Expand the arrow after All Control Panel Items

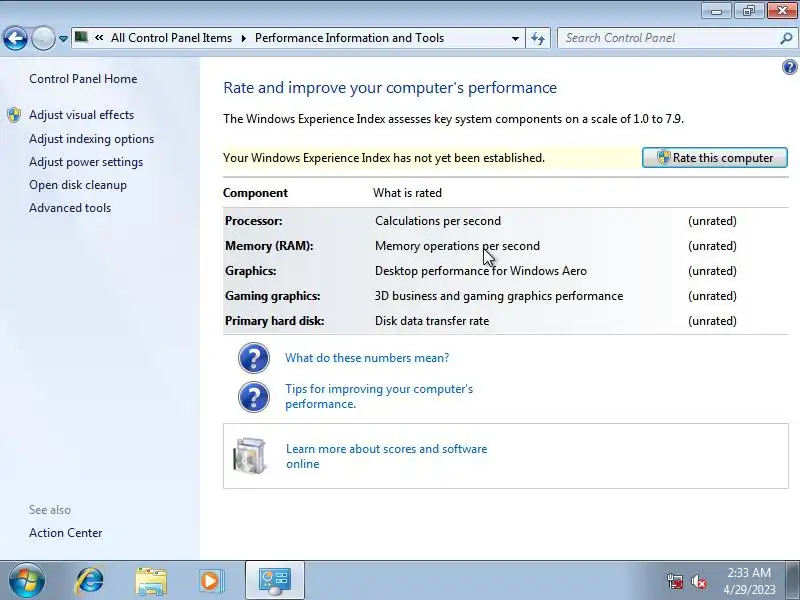[x=243, y=38]
